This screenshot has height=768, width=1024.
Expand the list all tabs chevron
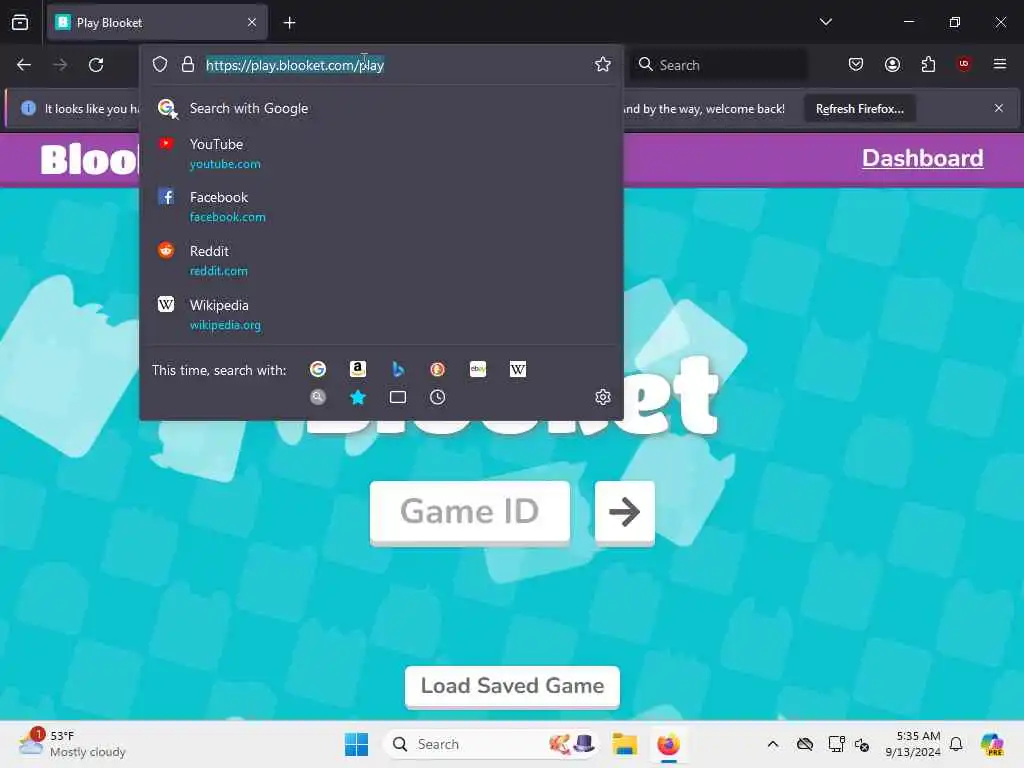[825, 22]
